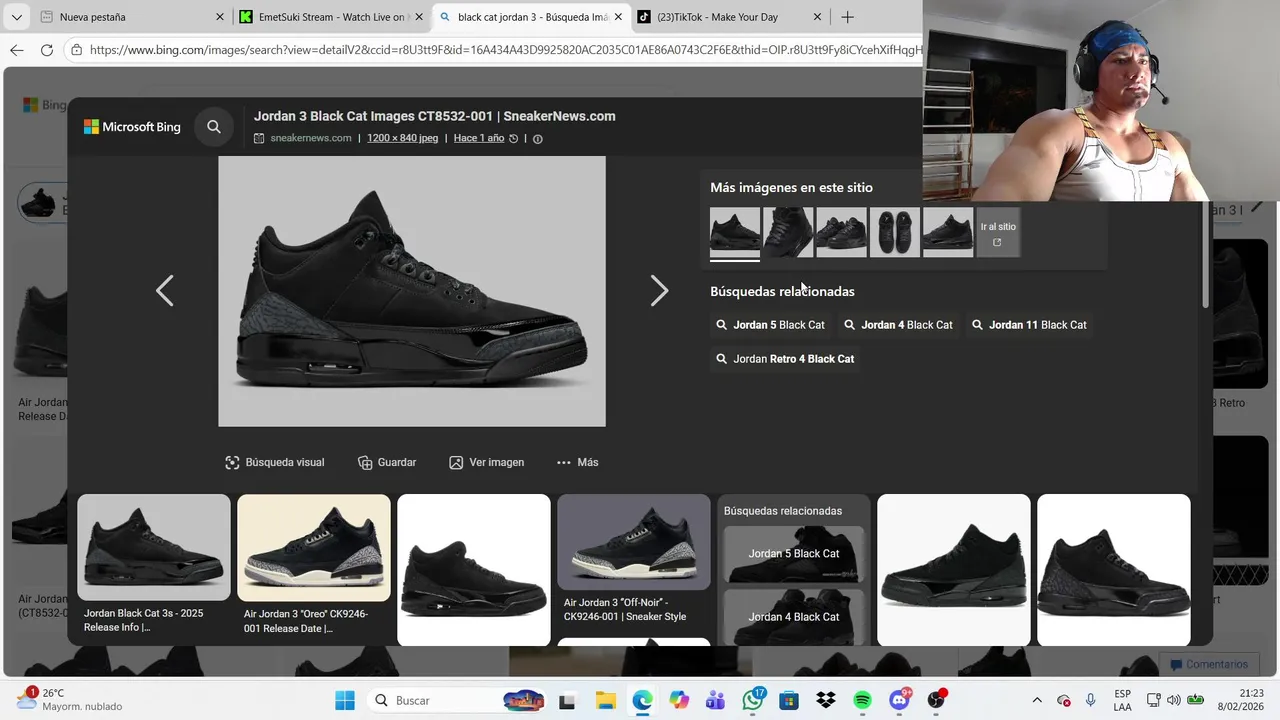This screenshot has height=720, width=1280.
Task: Search Jordan 11 Black Cat related chip
Action: 1029,325
